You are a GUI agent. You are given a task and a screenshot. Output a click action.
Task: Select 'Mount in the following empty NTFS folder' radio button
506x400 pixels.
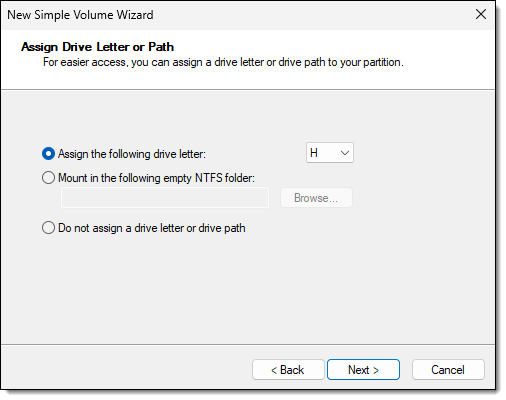point(48,178)
